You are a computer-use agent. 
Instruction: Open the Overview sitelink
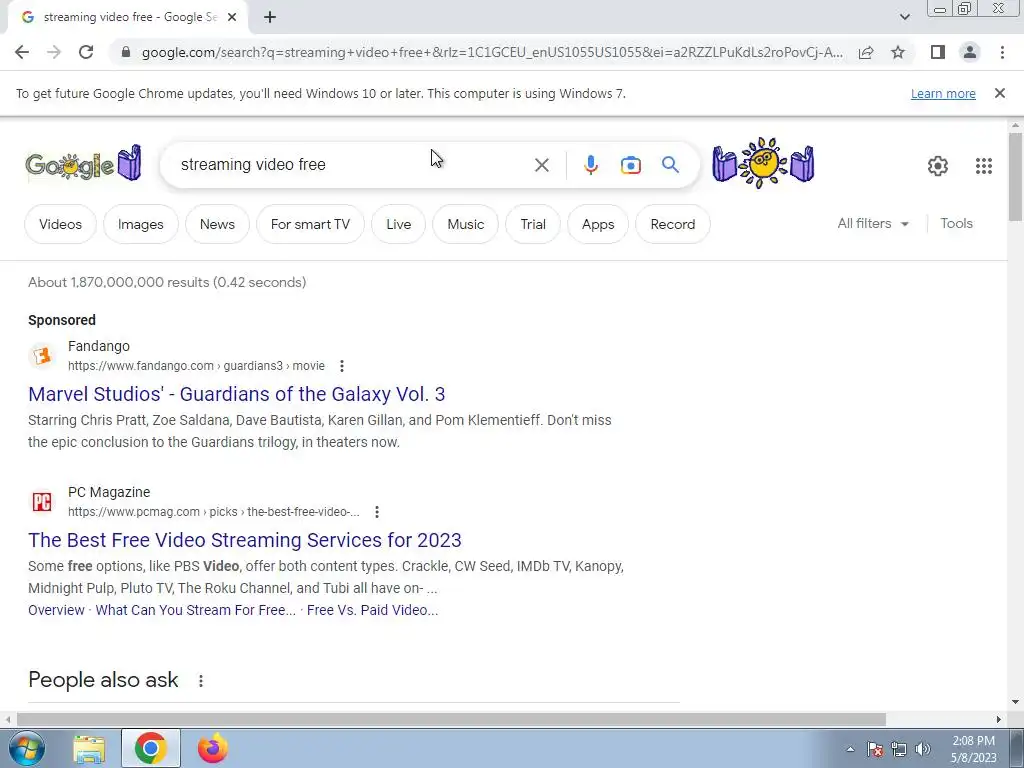[56, 610]
